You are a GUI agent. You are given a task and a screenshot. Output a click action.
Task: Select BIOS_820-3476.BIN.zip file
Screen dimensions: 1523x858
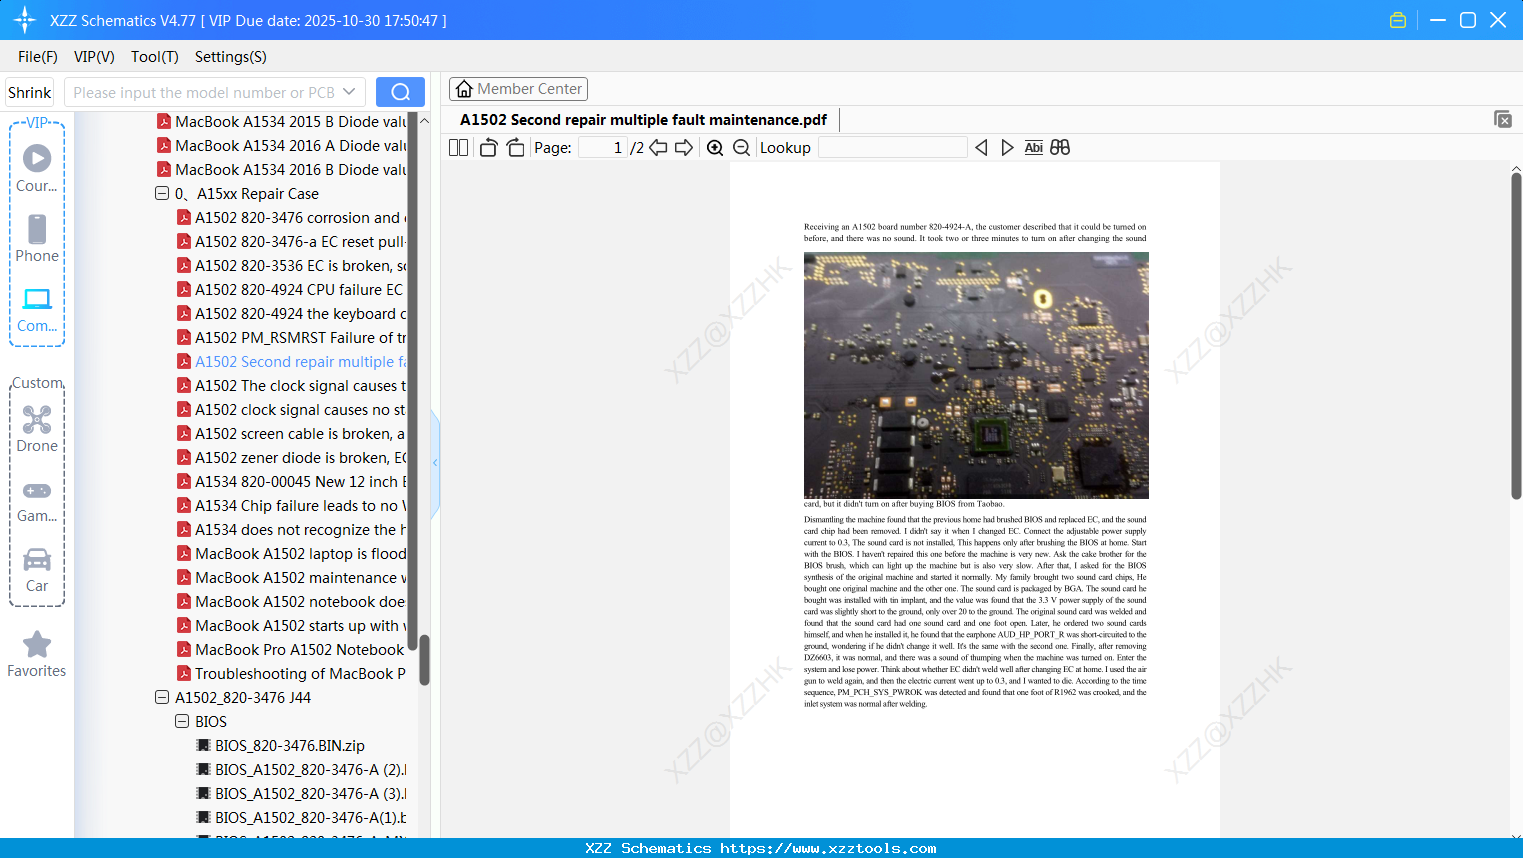(x=281, y=746)
